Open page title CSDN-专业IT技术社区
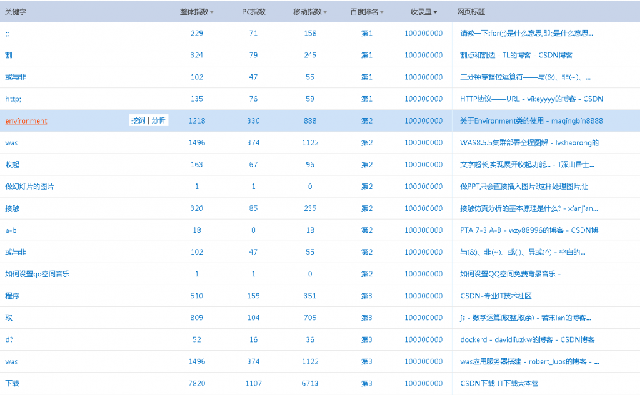The height and width of the screenshot is (395, 640). [x=496, y=296]
